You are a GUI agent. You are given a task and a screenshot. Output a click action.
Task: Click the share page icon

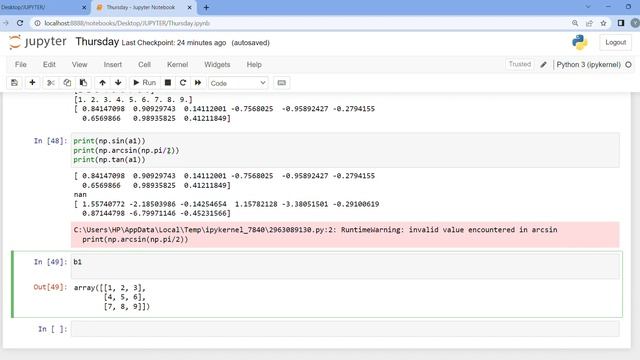click(x=589, y=23)
